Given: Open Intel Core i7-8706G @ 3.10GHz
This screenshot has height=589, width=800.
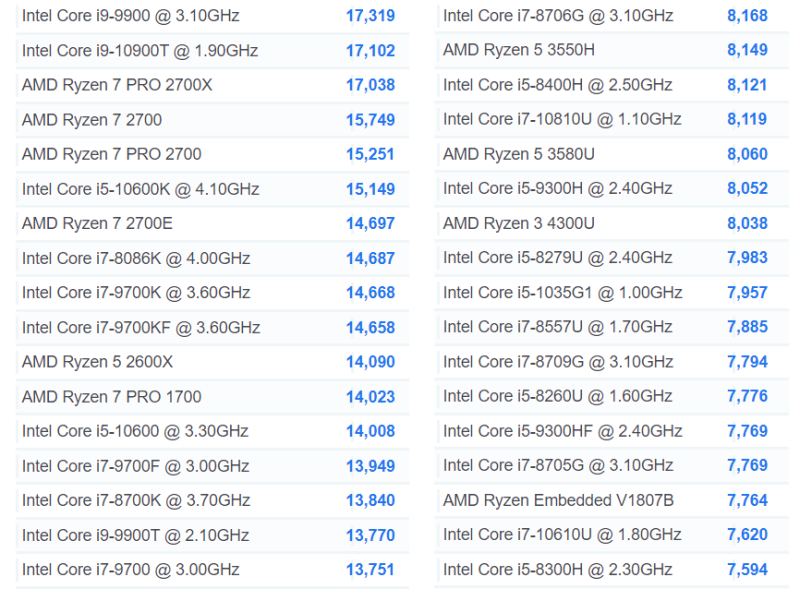Looking at the screenshot, I should point(558,16).
